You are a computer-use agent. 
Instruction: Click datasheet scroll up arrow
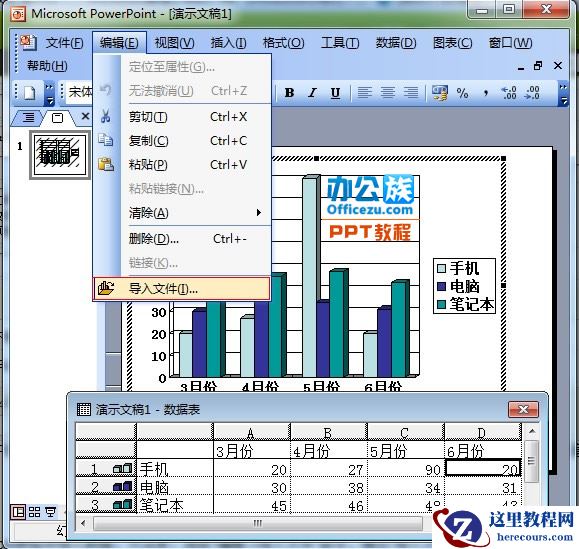point(532,431)
